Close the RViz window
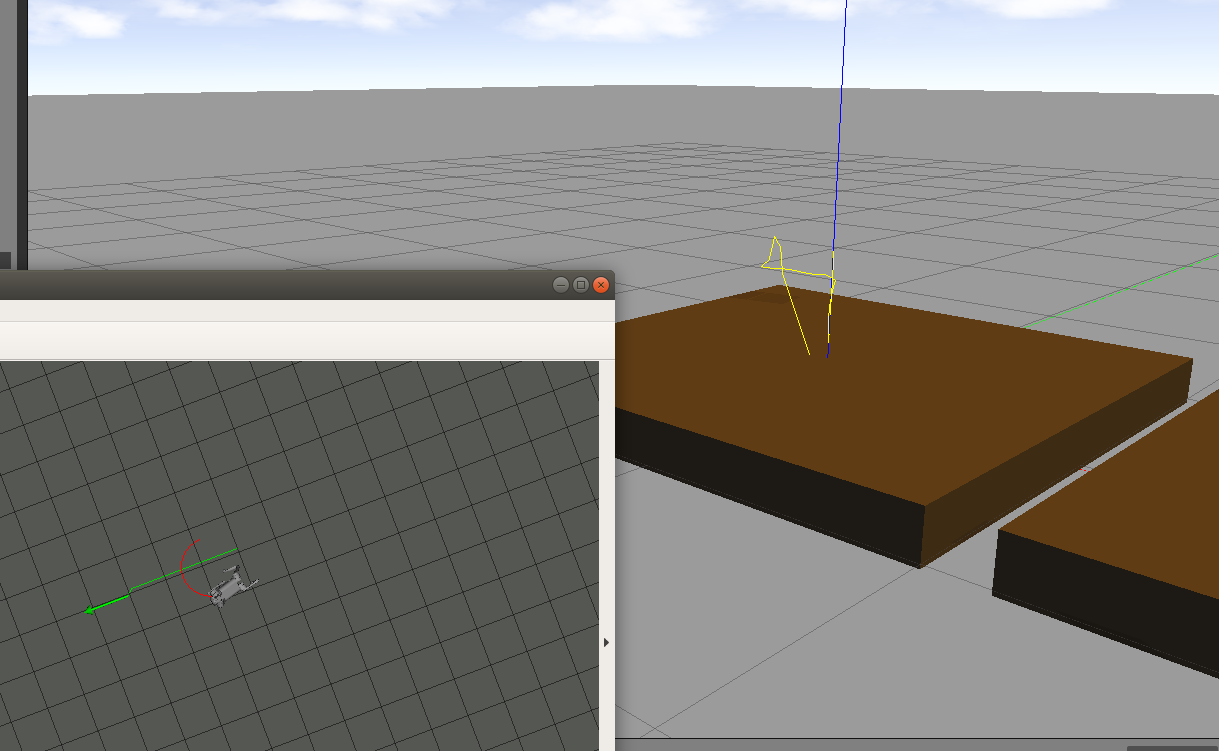The height and width of the screenshot is (751, 1219). tap(600, 285)
